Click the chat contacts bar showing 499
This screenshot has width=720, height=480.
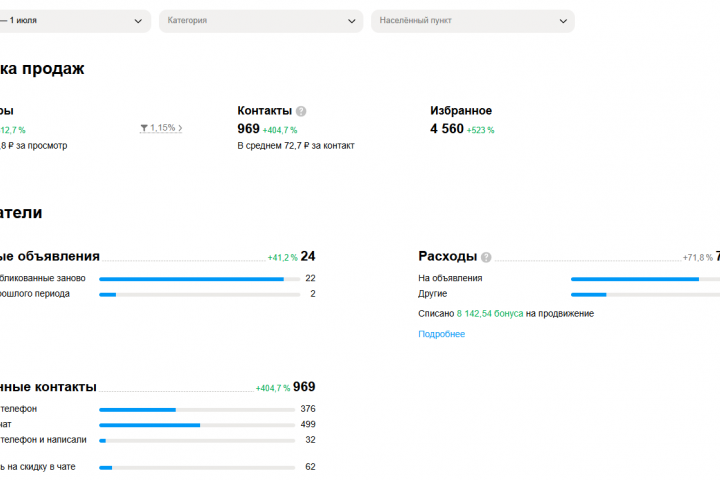click(x=197, y=425)
